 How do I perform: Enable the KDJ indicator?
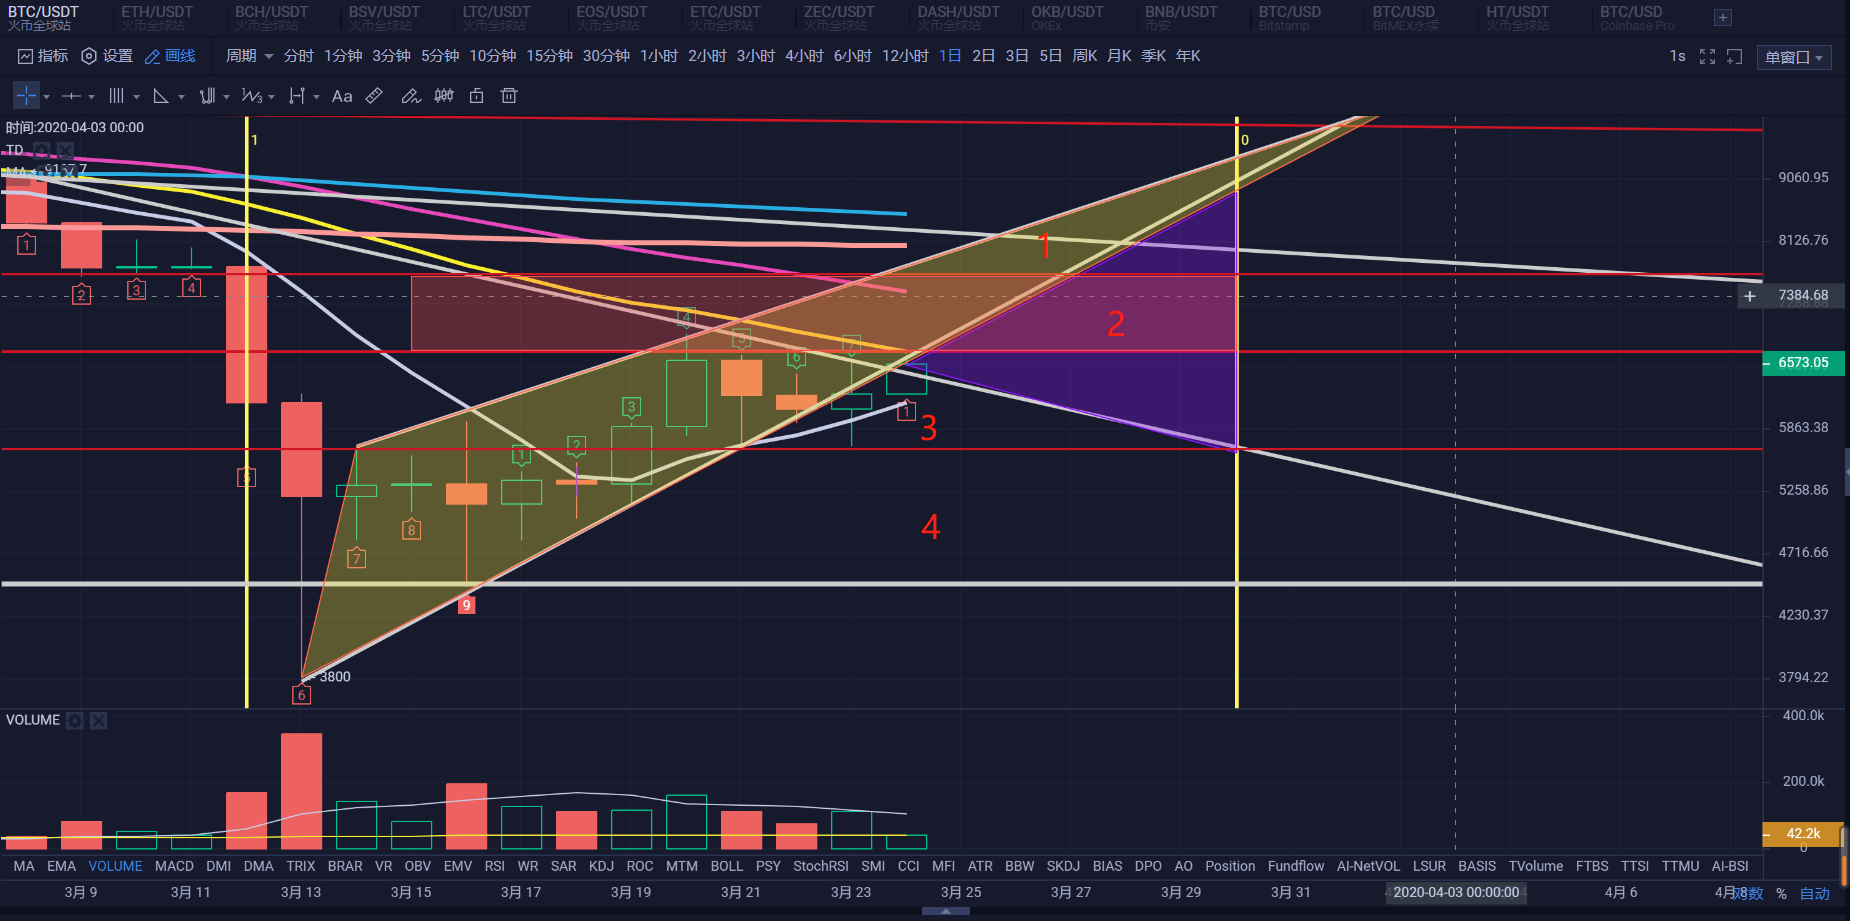(x=601, y=866)
